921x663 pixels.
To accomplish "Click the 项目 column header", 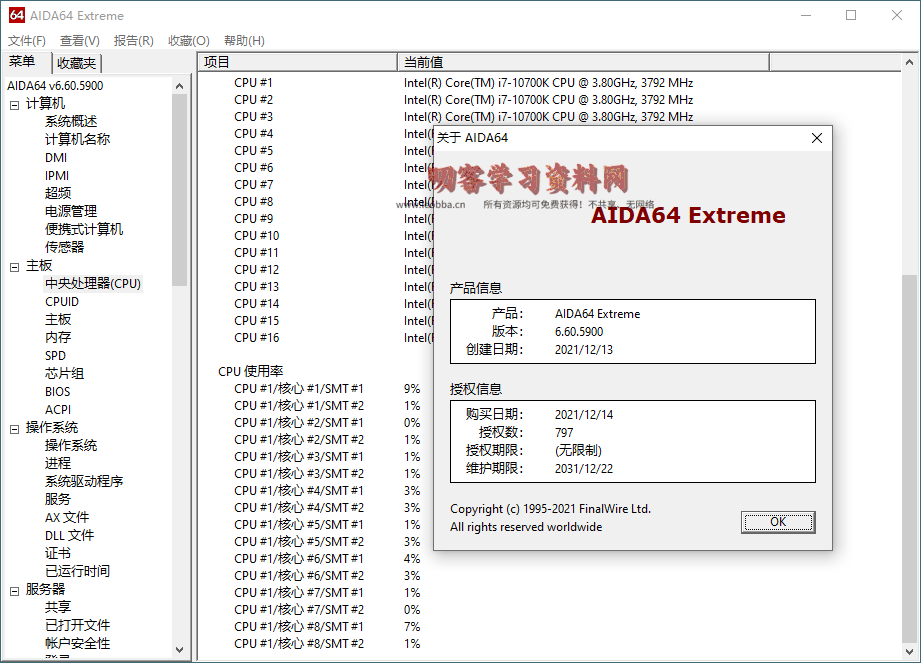I will click(x=296, y=62).
